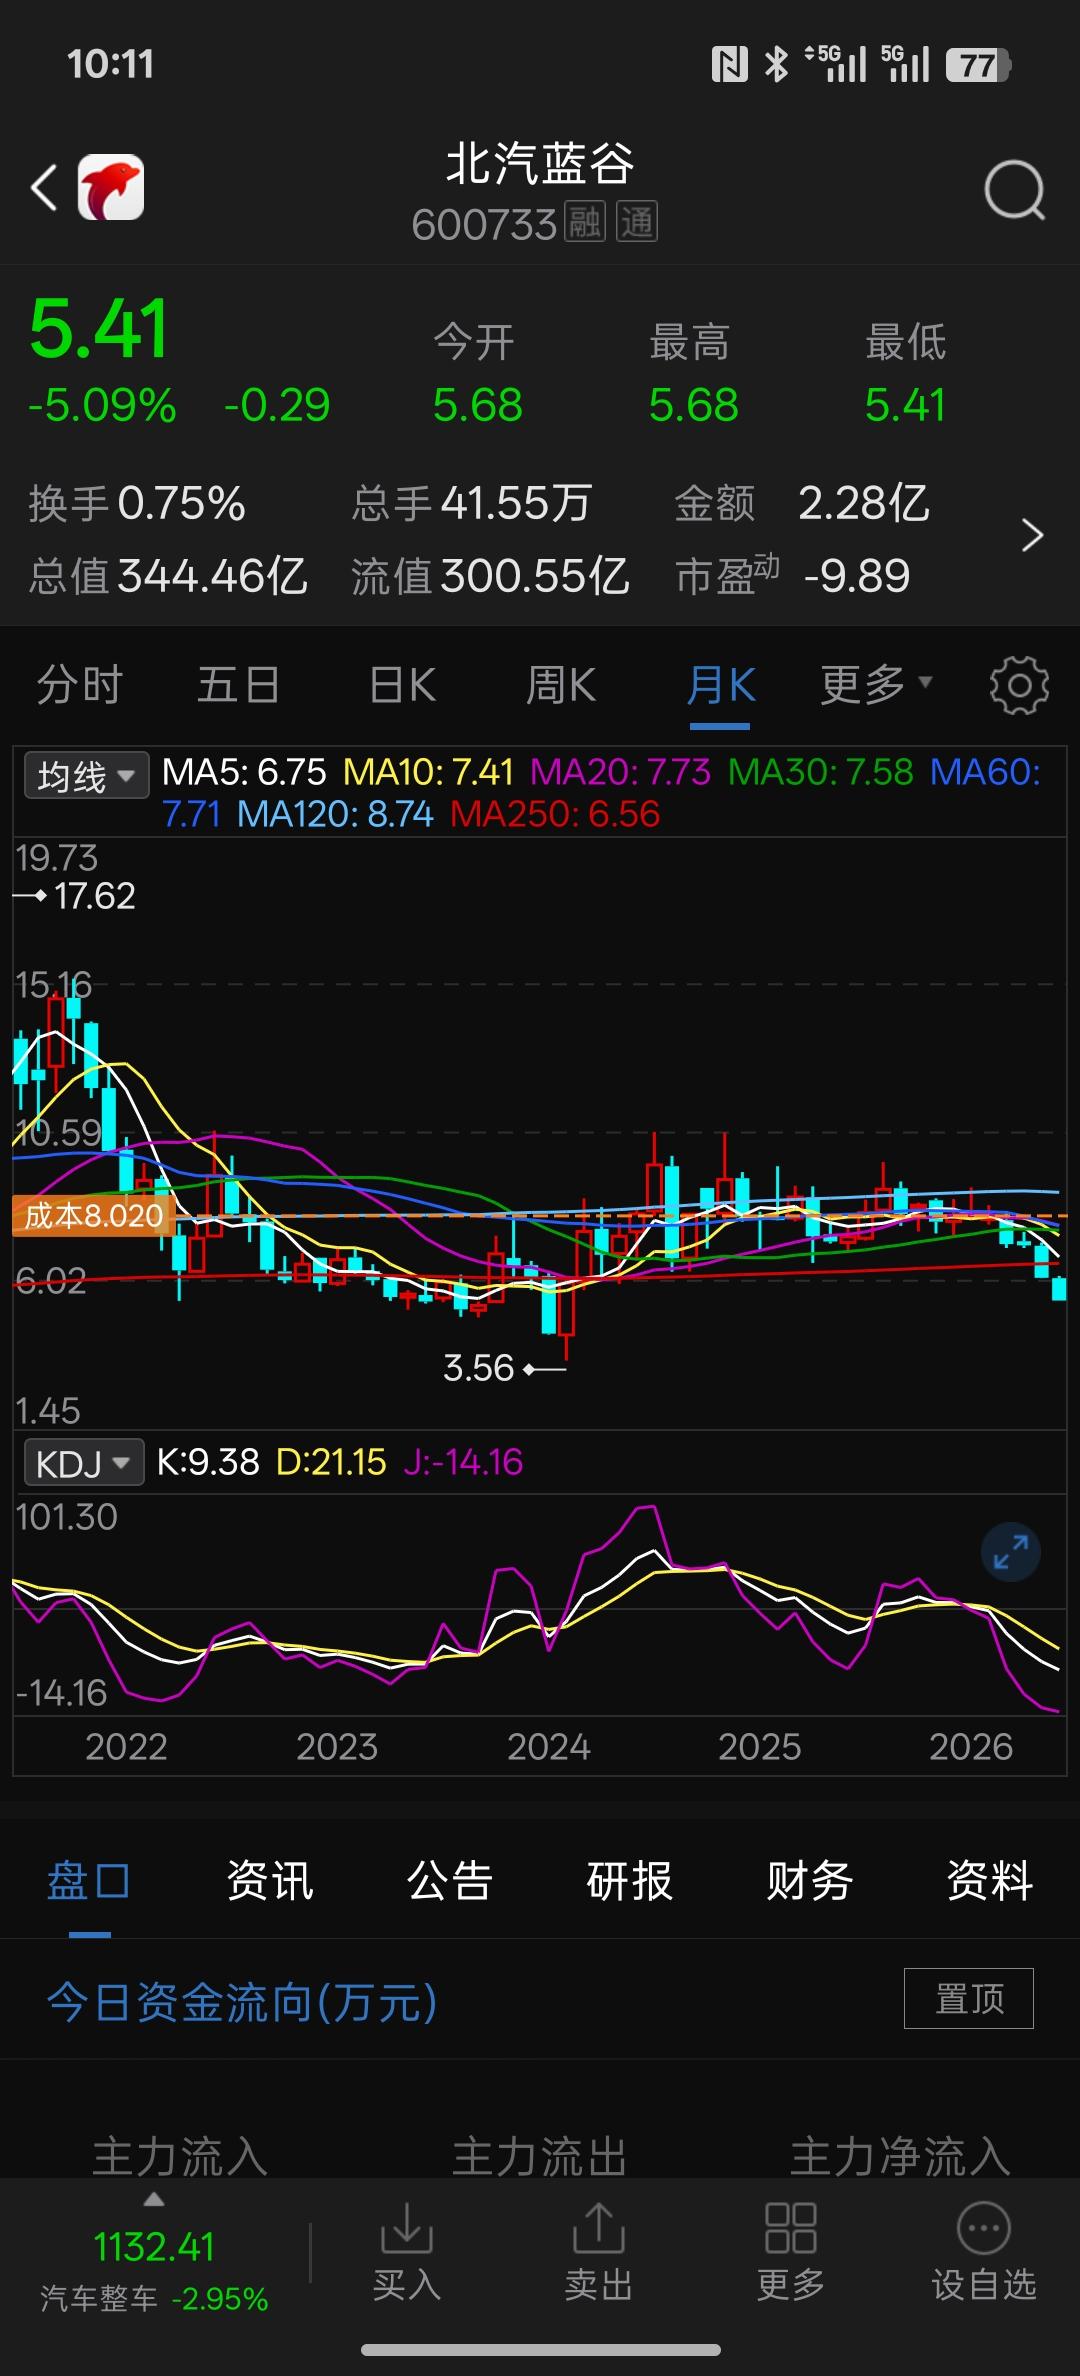This screenshot has height=2376, width=1080.
Task: Expand chart to fullscreen arrows icon
Action: [x=1011, y=1552]
